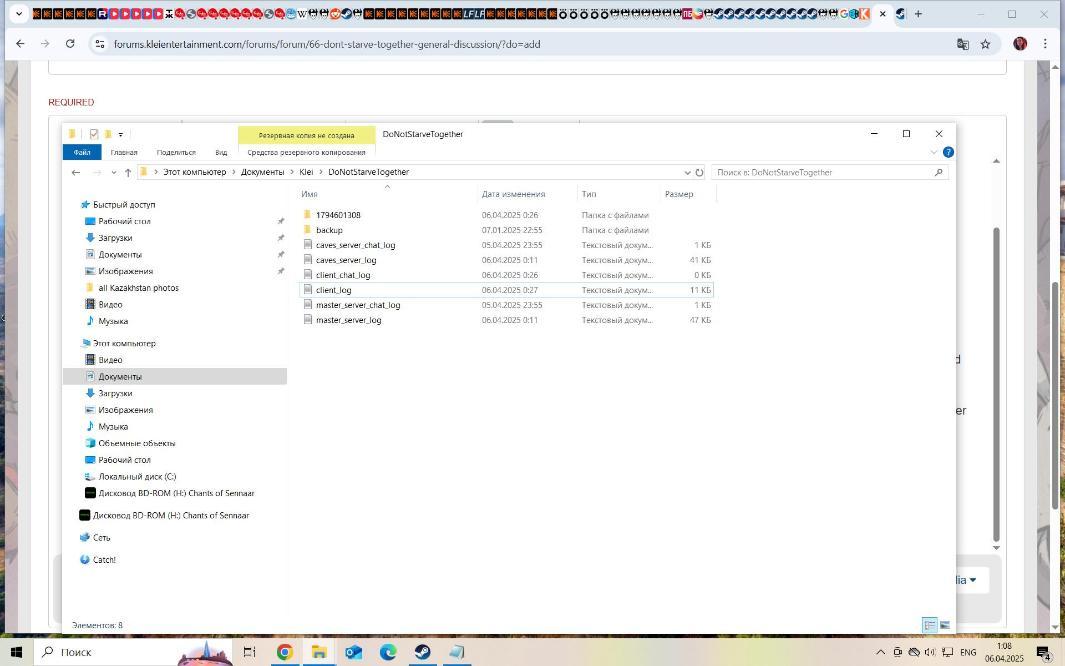Open the customize quick access toolbar dropdown
Screen dimensions: 1065x666
[x=121, y=134]
